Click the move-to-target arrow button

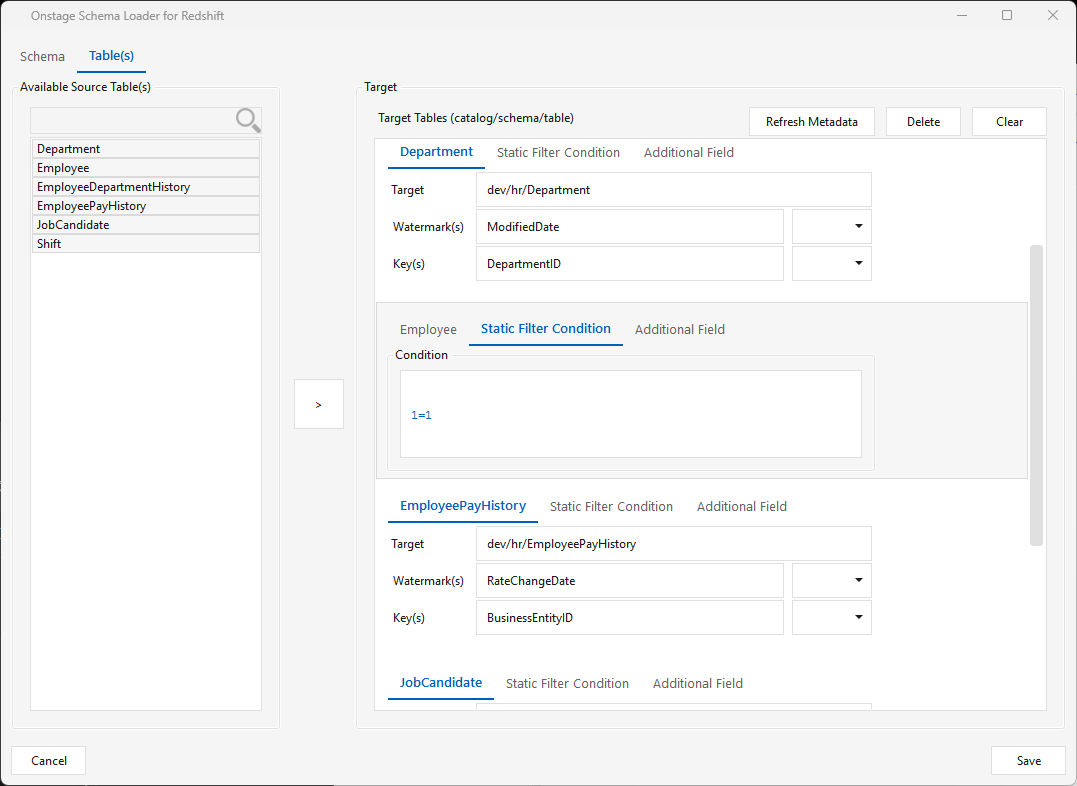(319, 404)
